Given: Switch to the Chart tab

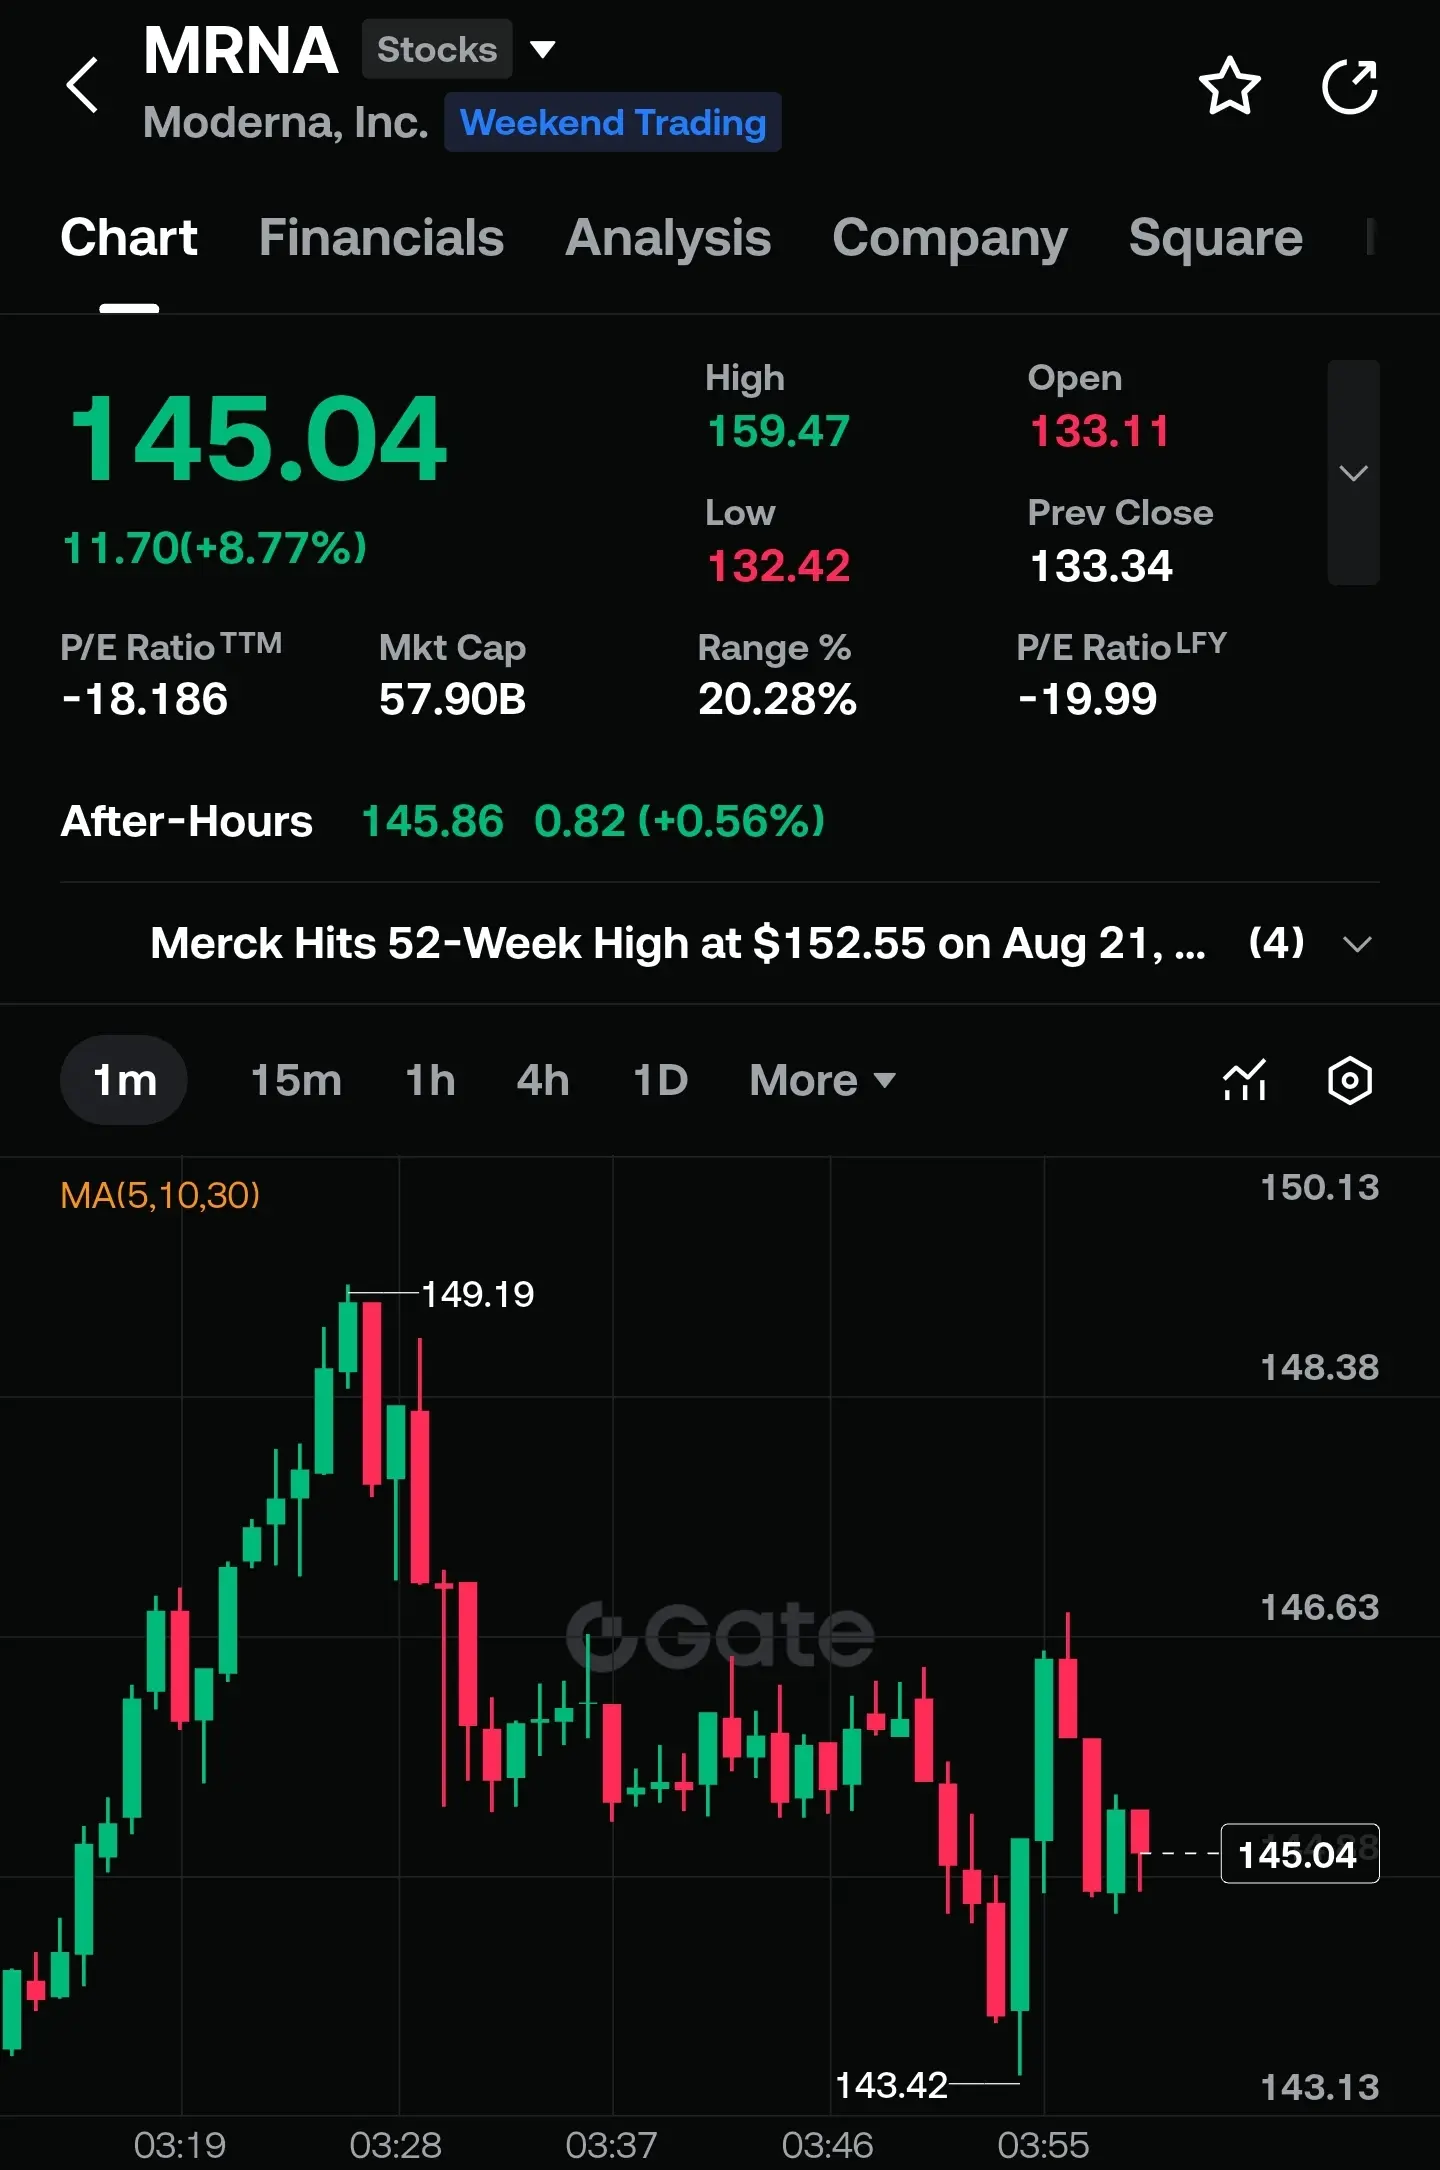Looking at the screenshot, I should click(x=129, y=238).
